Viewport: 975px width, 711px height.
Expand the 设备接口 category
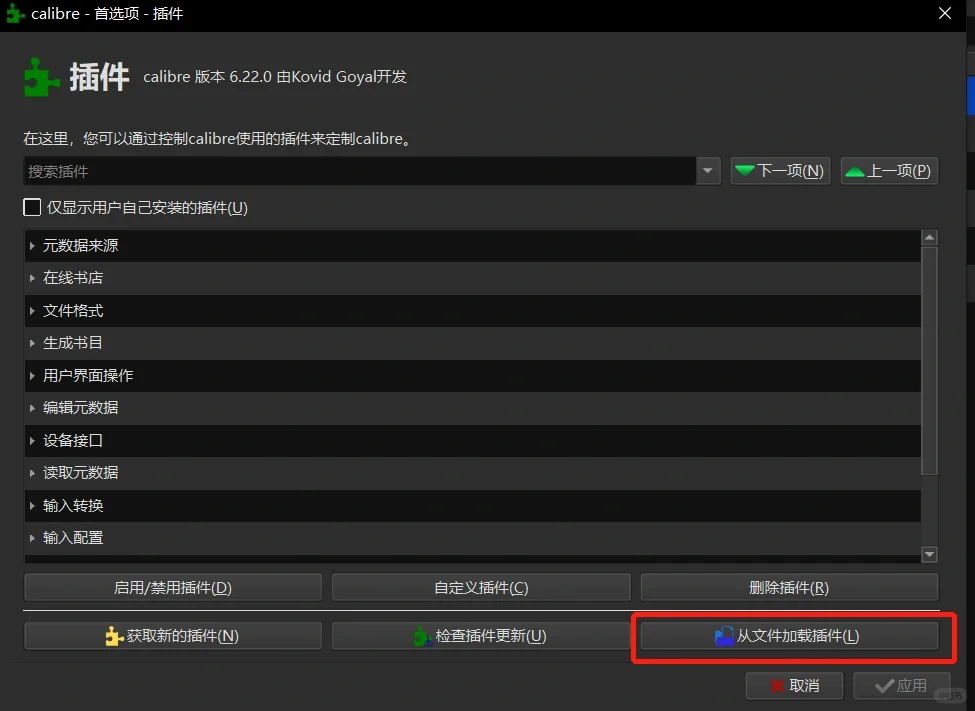point(32,440)
